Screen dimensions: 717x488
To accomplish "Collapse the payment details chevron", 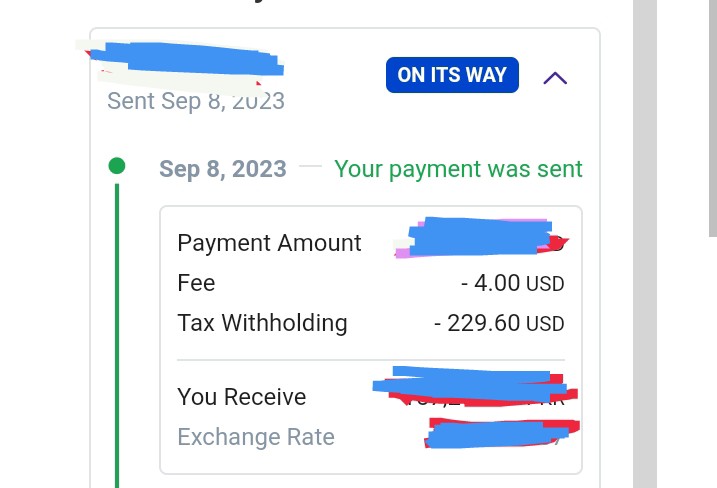I will pyautogui.click(x=555, y=77).
